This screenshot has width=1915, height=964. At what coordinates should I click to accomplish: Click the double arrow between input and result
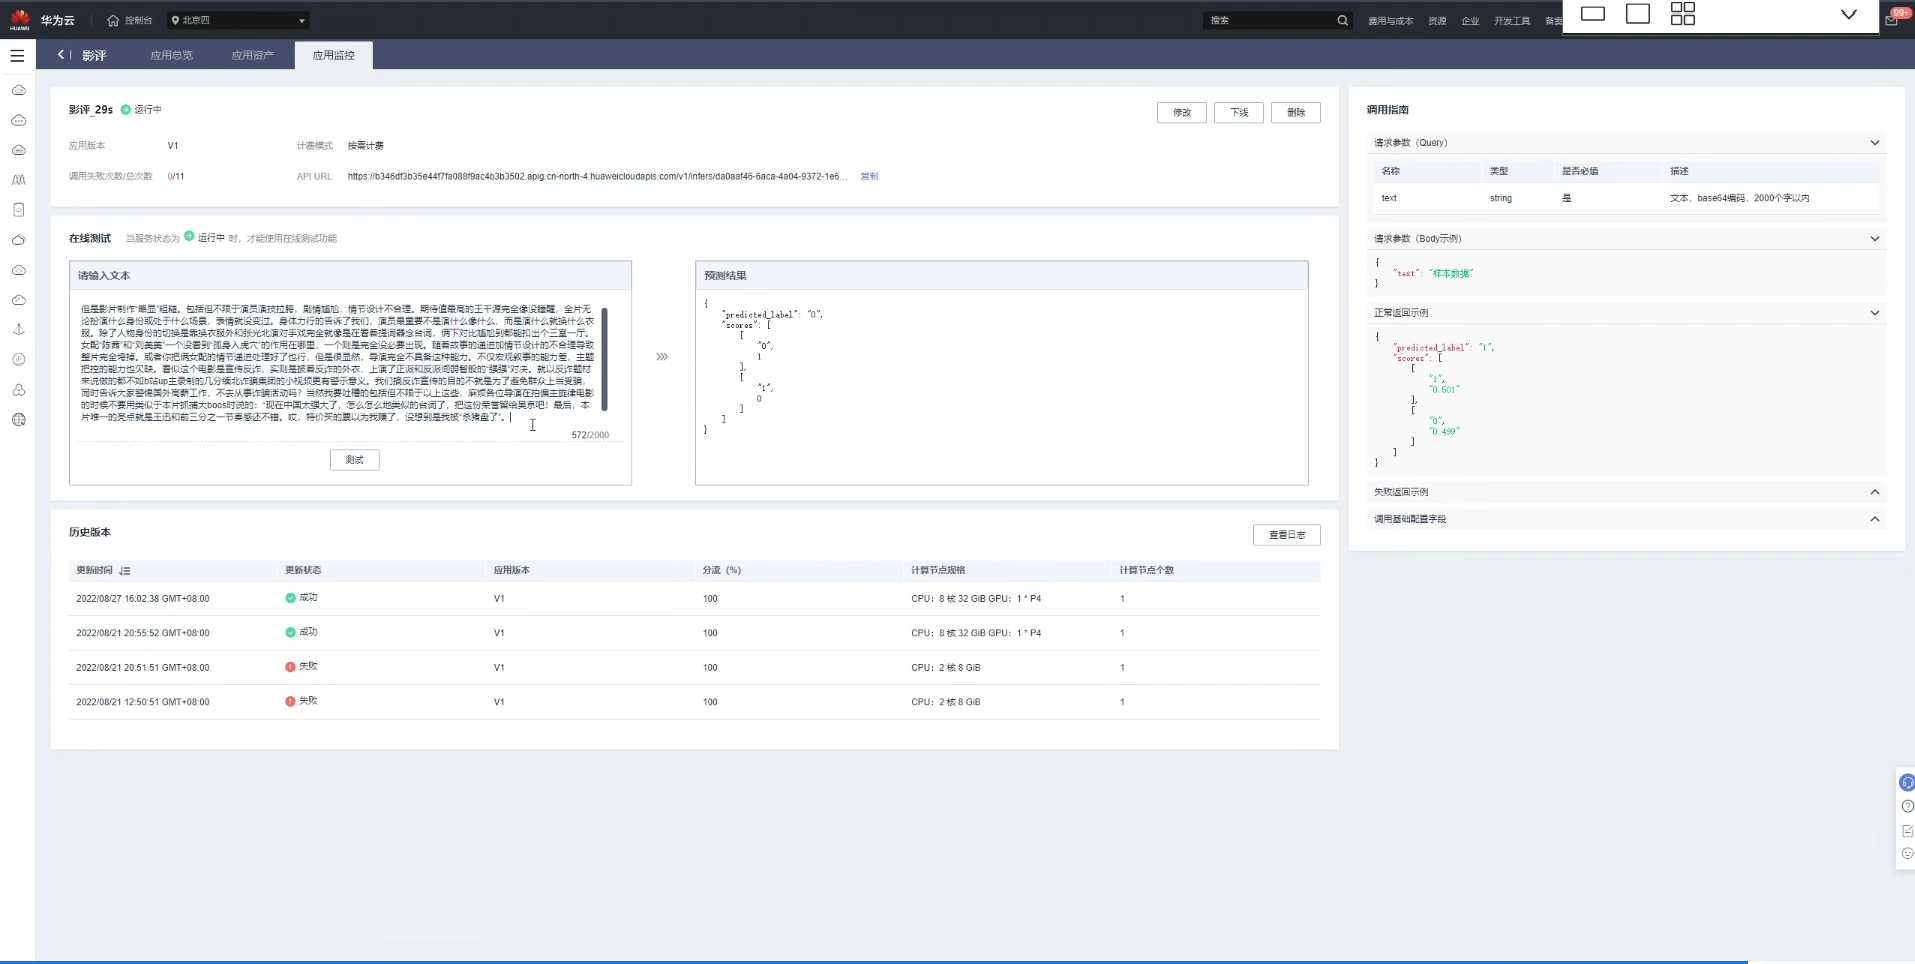[662, 356]
